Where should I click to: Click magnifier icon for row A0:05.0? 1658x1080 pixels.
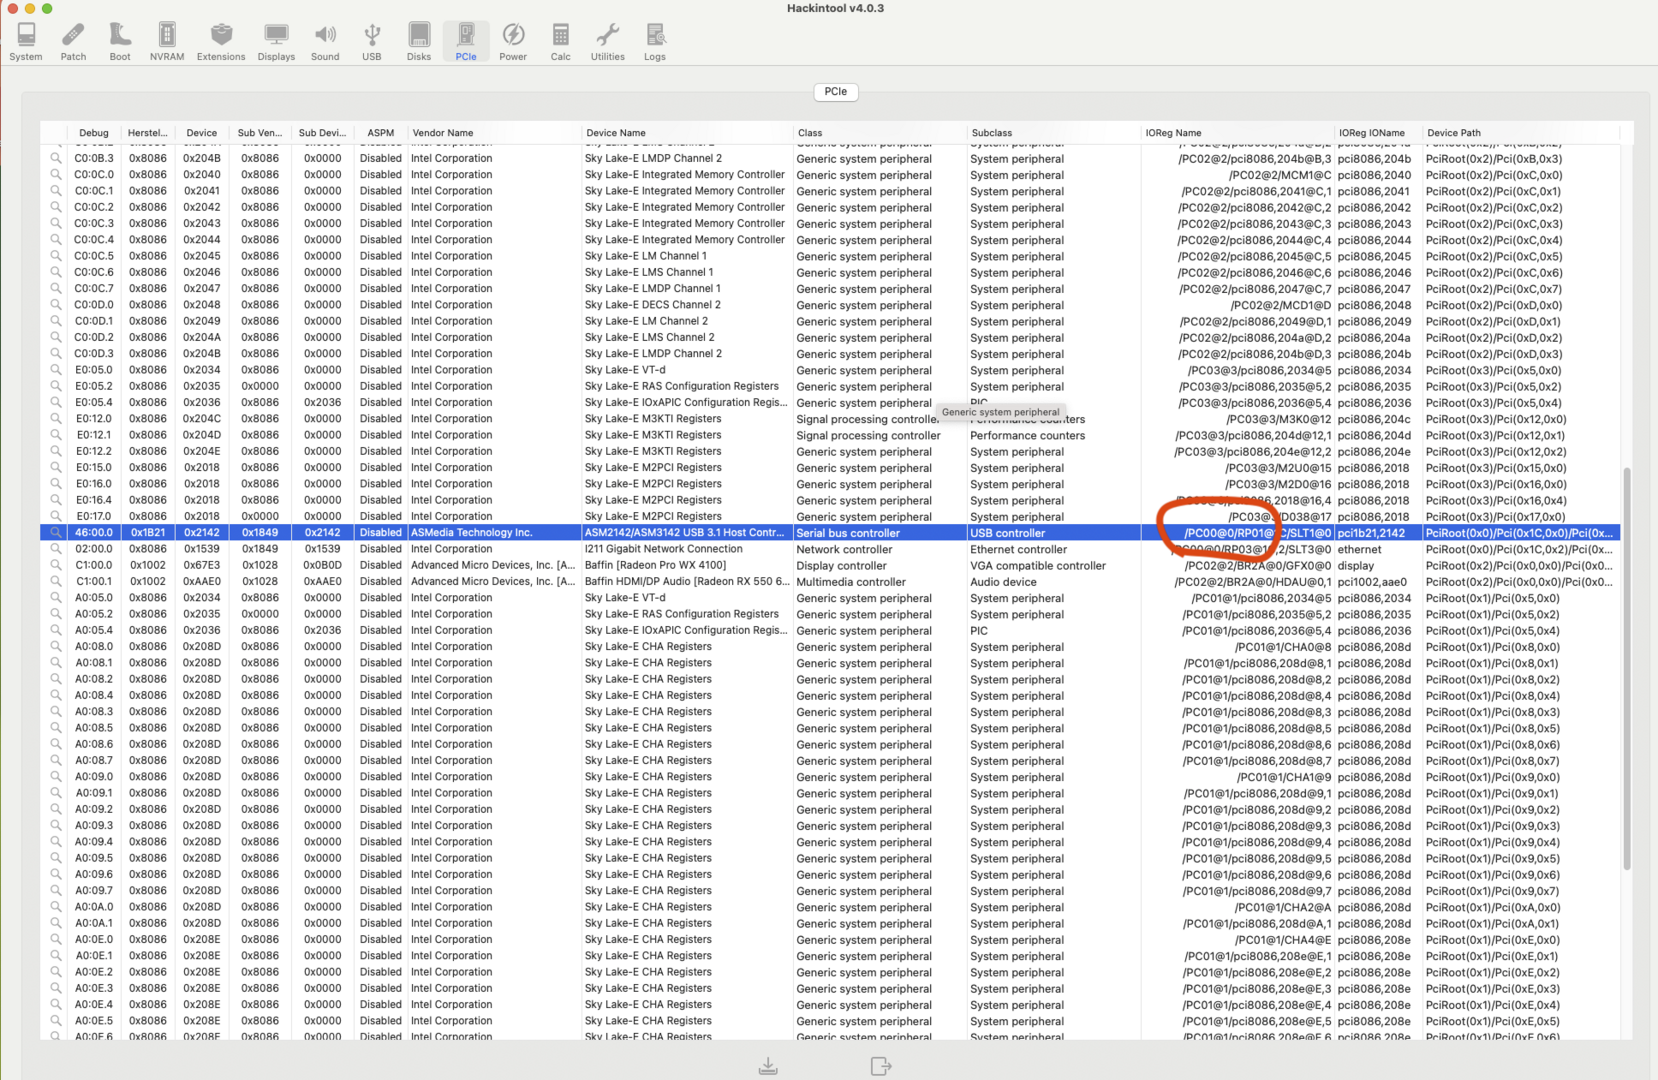[x=56, y=598]
